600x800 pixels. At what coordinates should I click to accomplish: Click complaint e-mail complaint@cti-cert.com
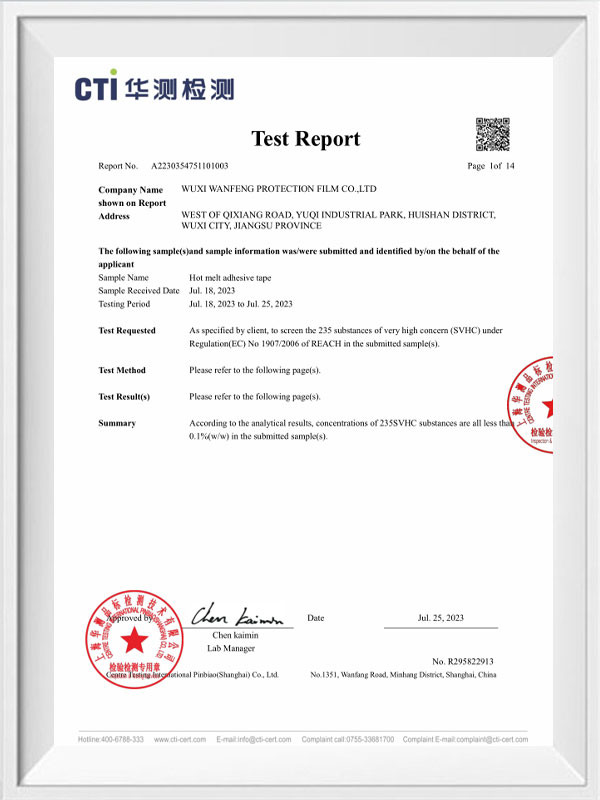point(465,739)
